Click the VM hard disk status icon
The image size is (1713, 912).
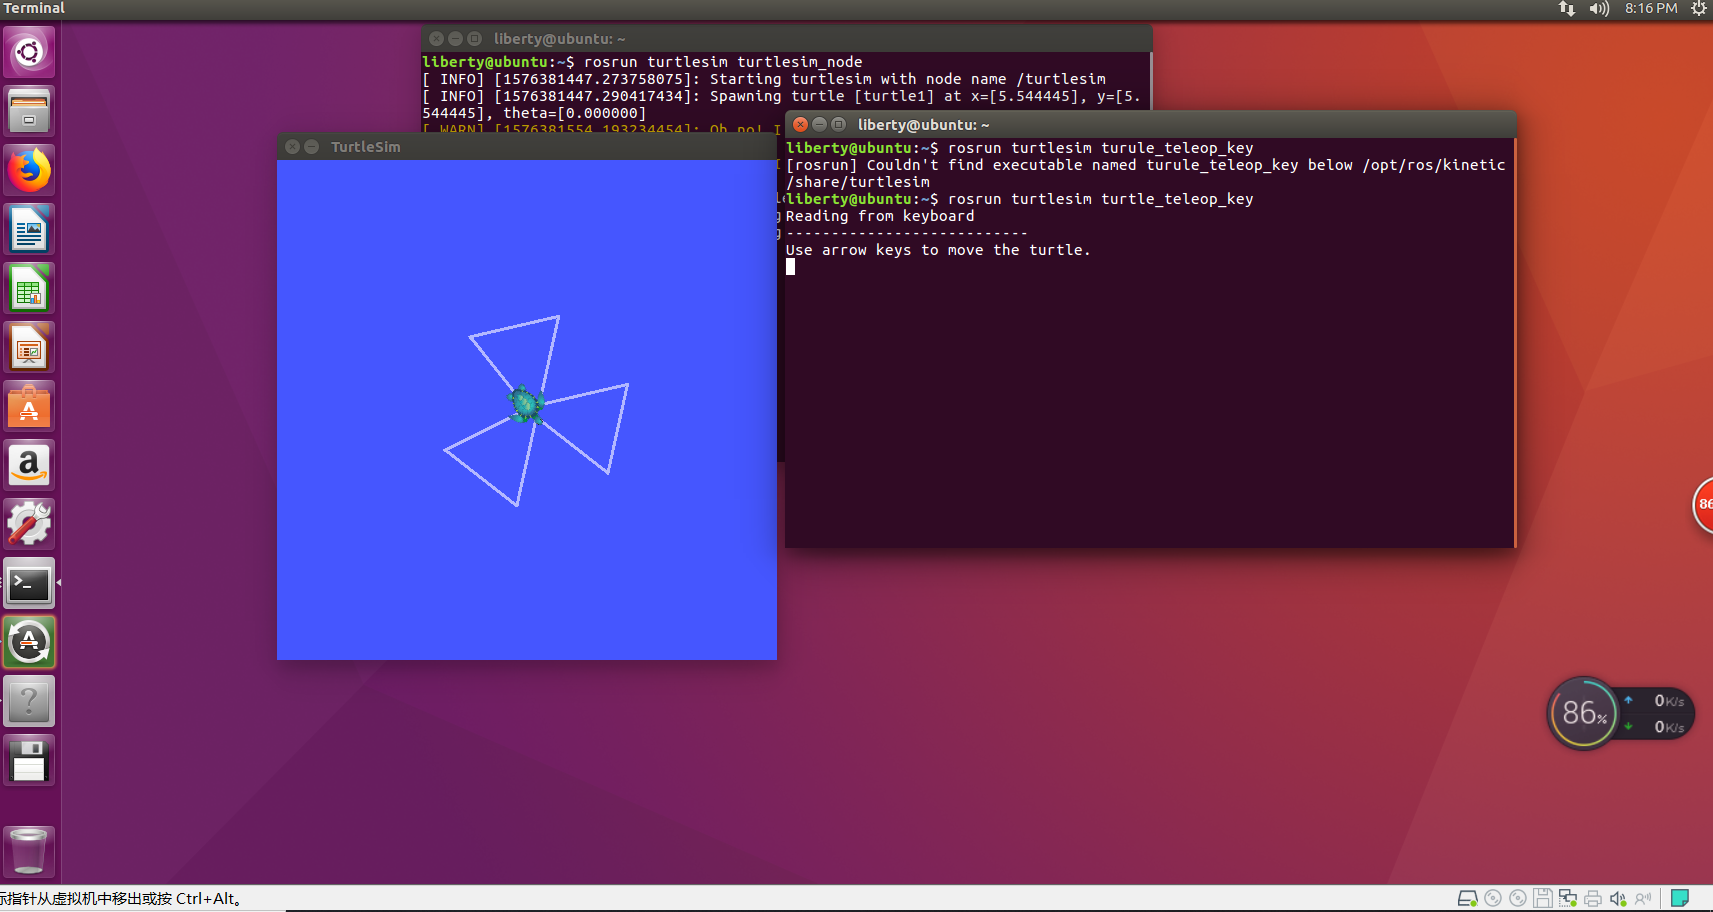(1467, 898)
